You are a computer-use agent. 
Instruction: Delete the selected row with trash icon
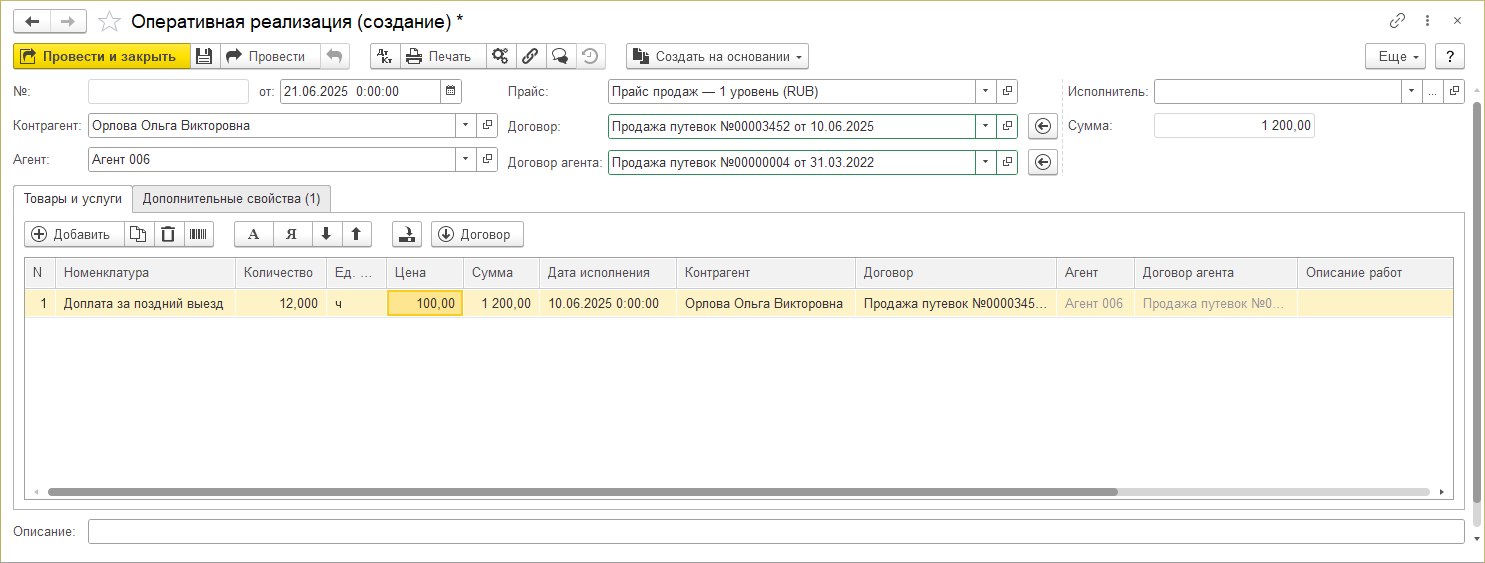pyautogui.click(x=169, y=234)
